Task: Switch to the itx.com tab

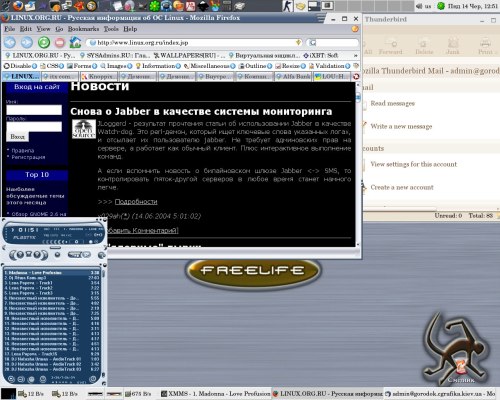Action: tap(60, 77)
